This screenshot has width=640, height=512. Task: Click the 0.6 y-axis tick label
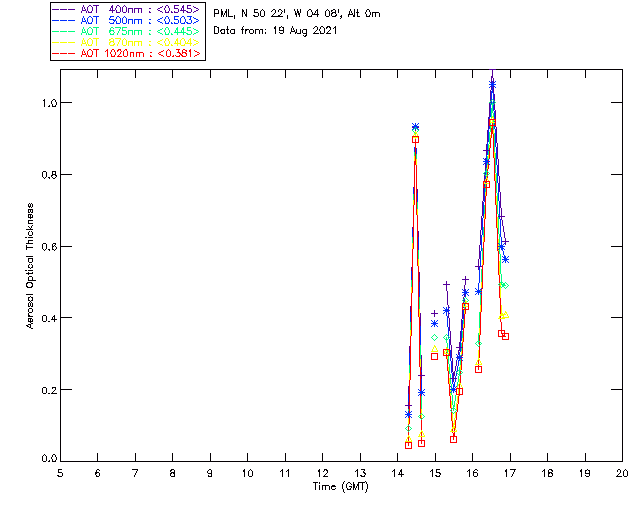pyautogui.click(x=49, y=247)
